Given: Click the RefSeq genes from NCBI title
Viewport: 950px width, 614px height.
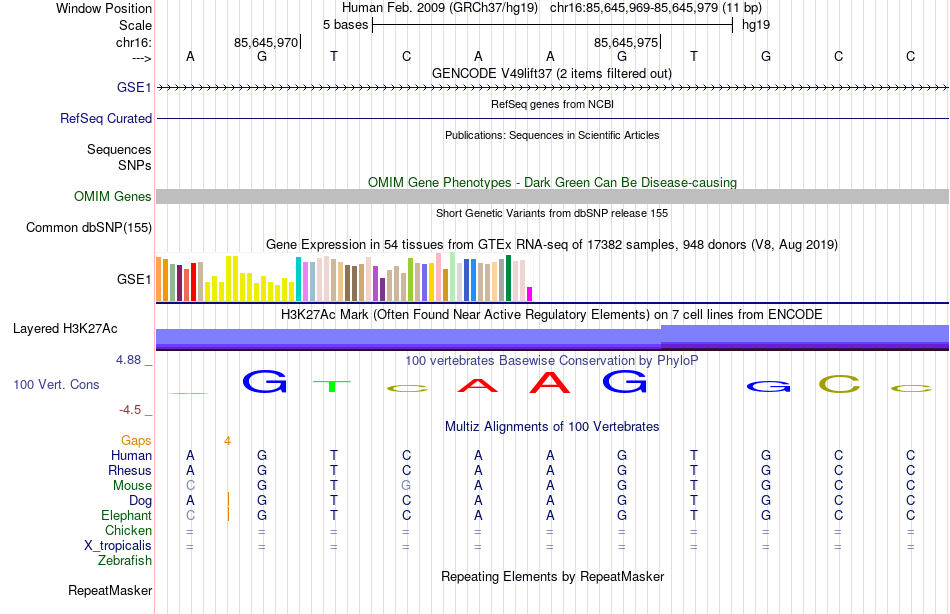Looking at the screenshot, I should pos(552,104).
